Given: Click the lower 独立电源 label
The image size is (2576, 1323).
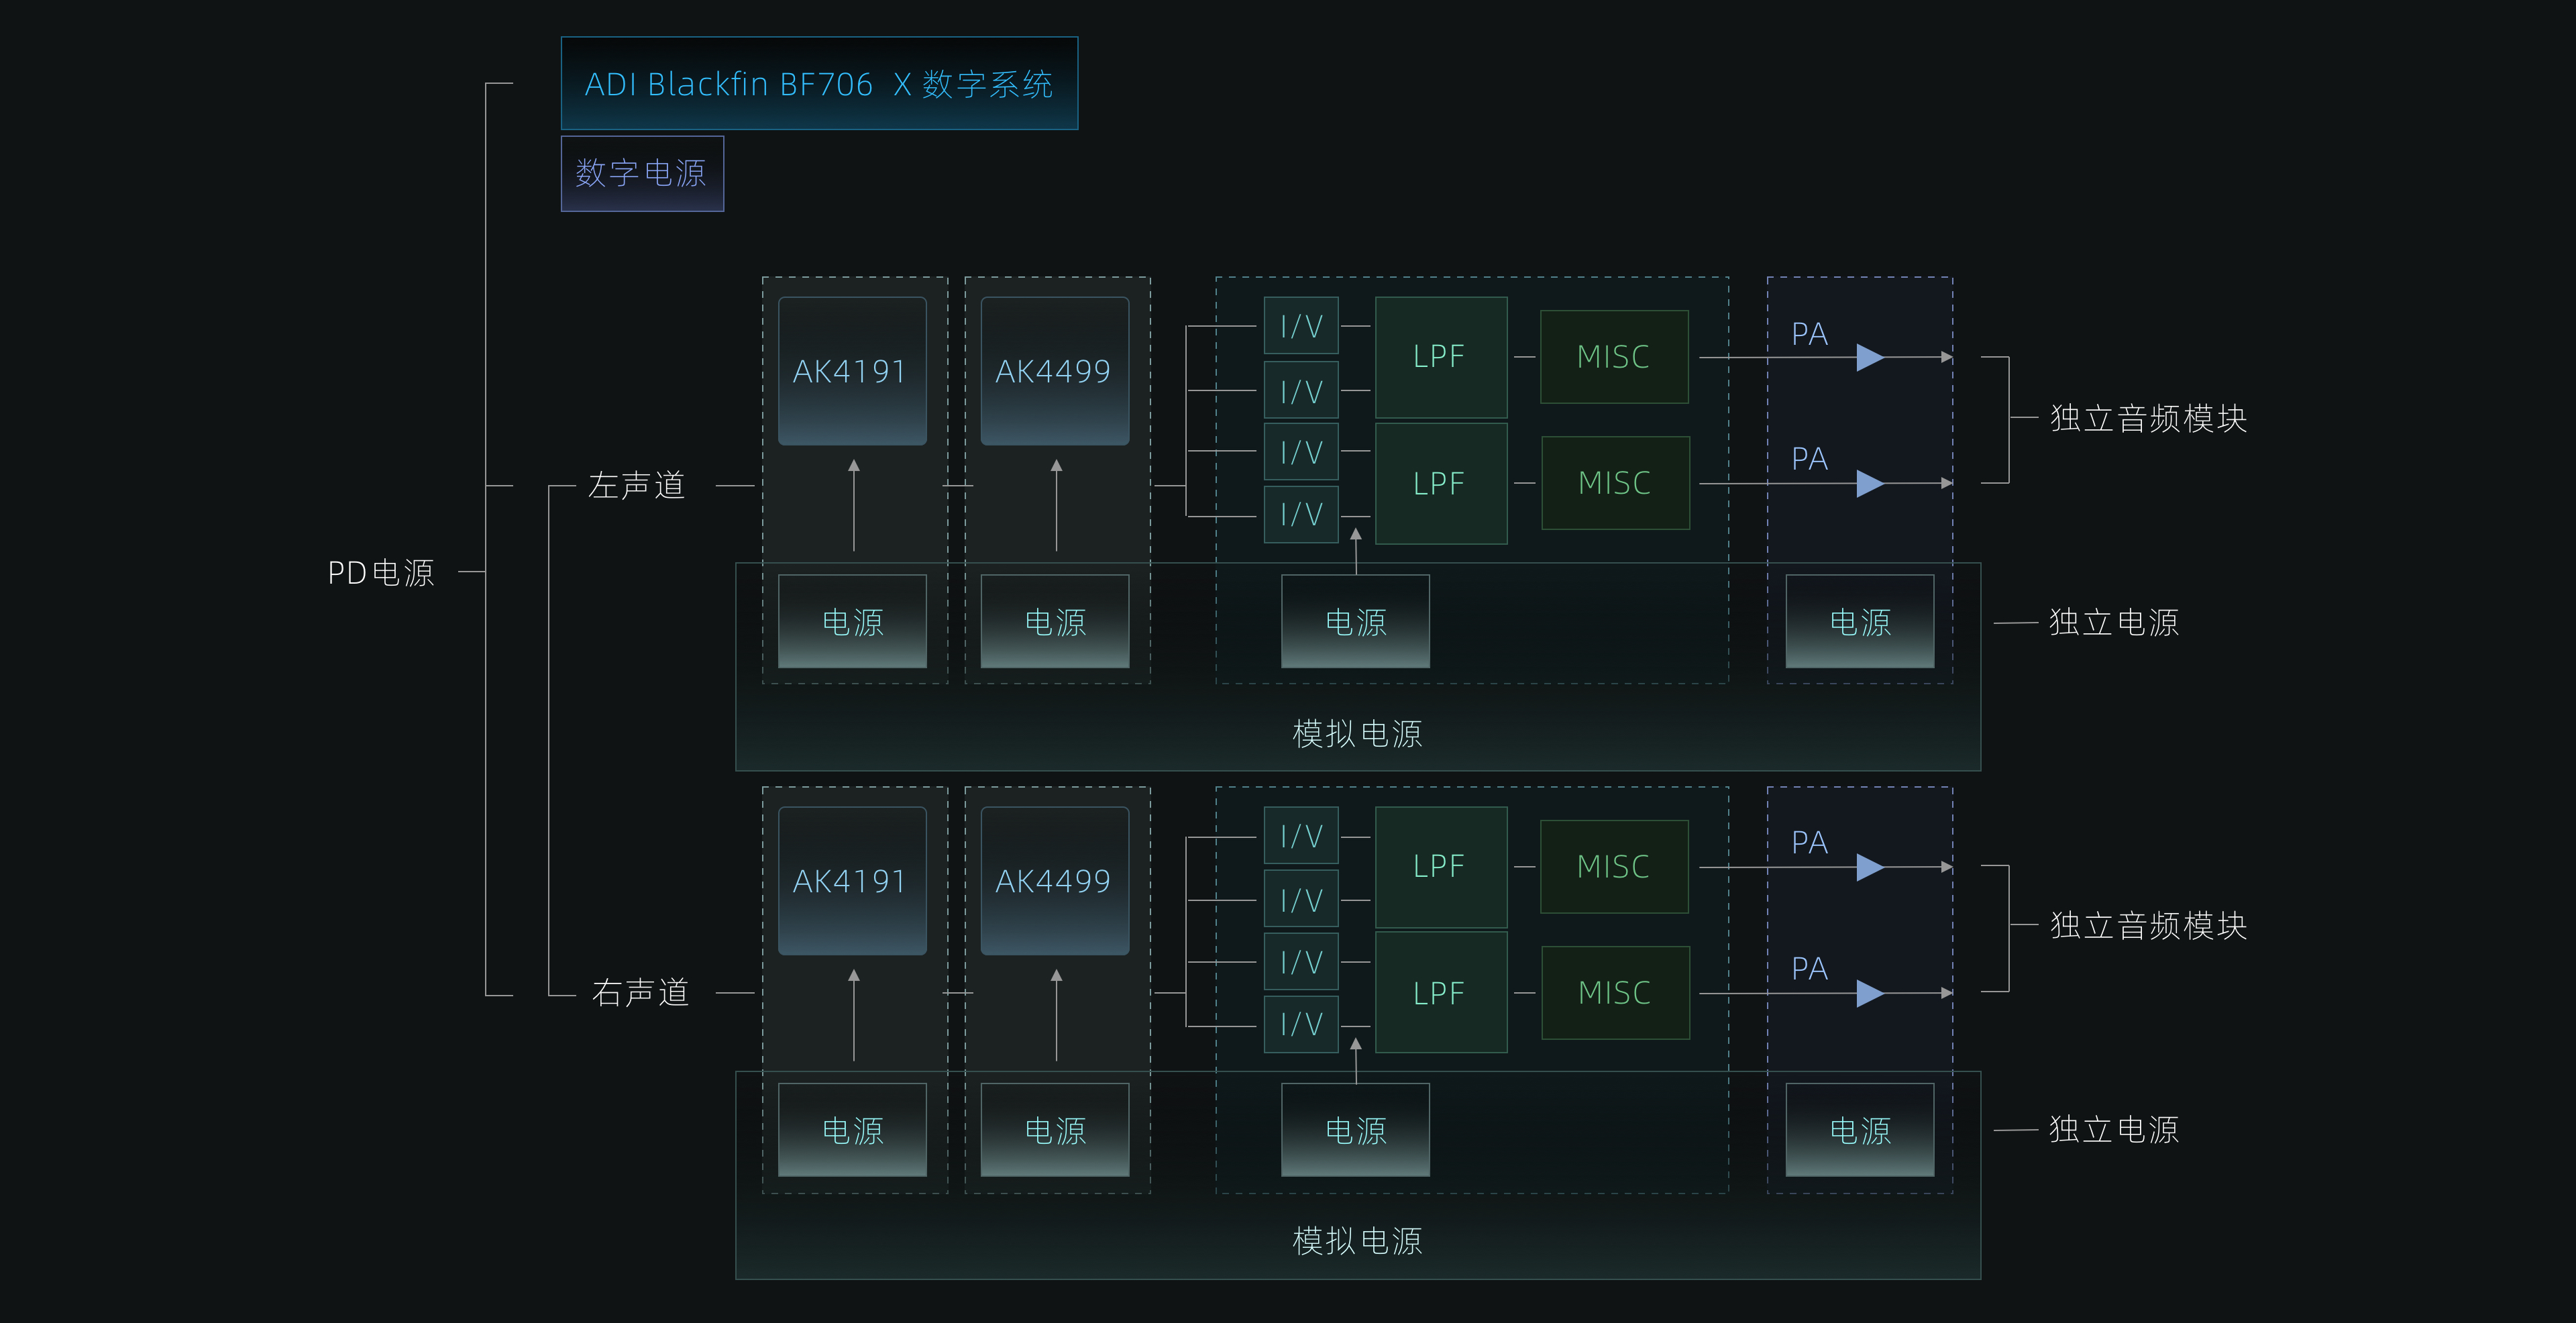Looking at the screenshot, I should point(2113,1130).
